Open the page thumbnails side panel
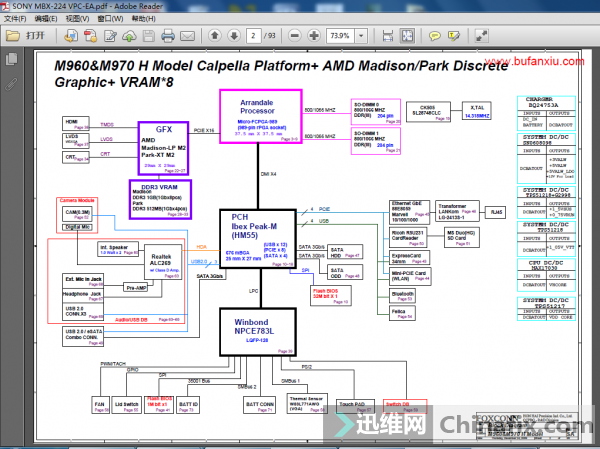 (x=11, y=59)
